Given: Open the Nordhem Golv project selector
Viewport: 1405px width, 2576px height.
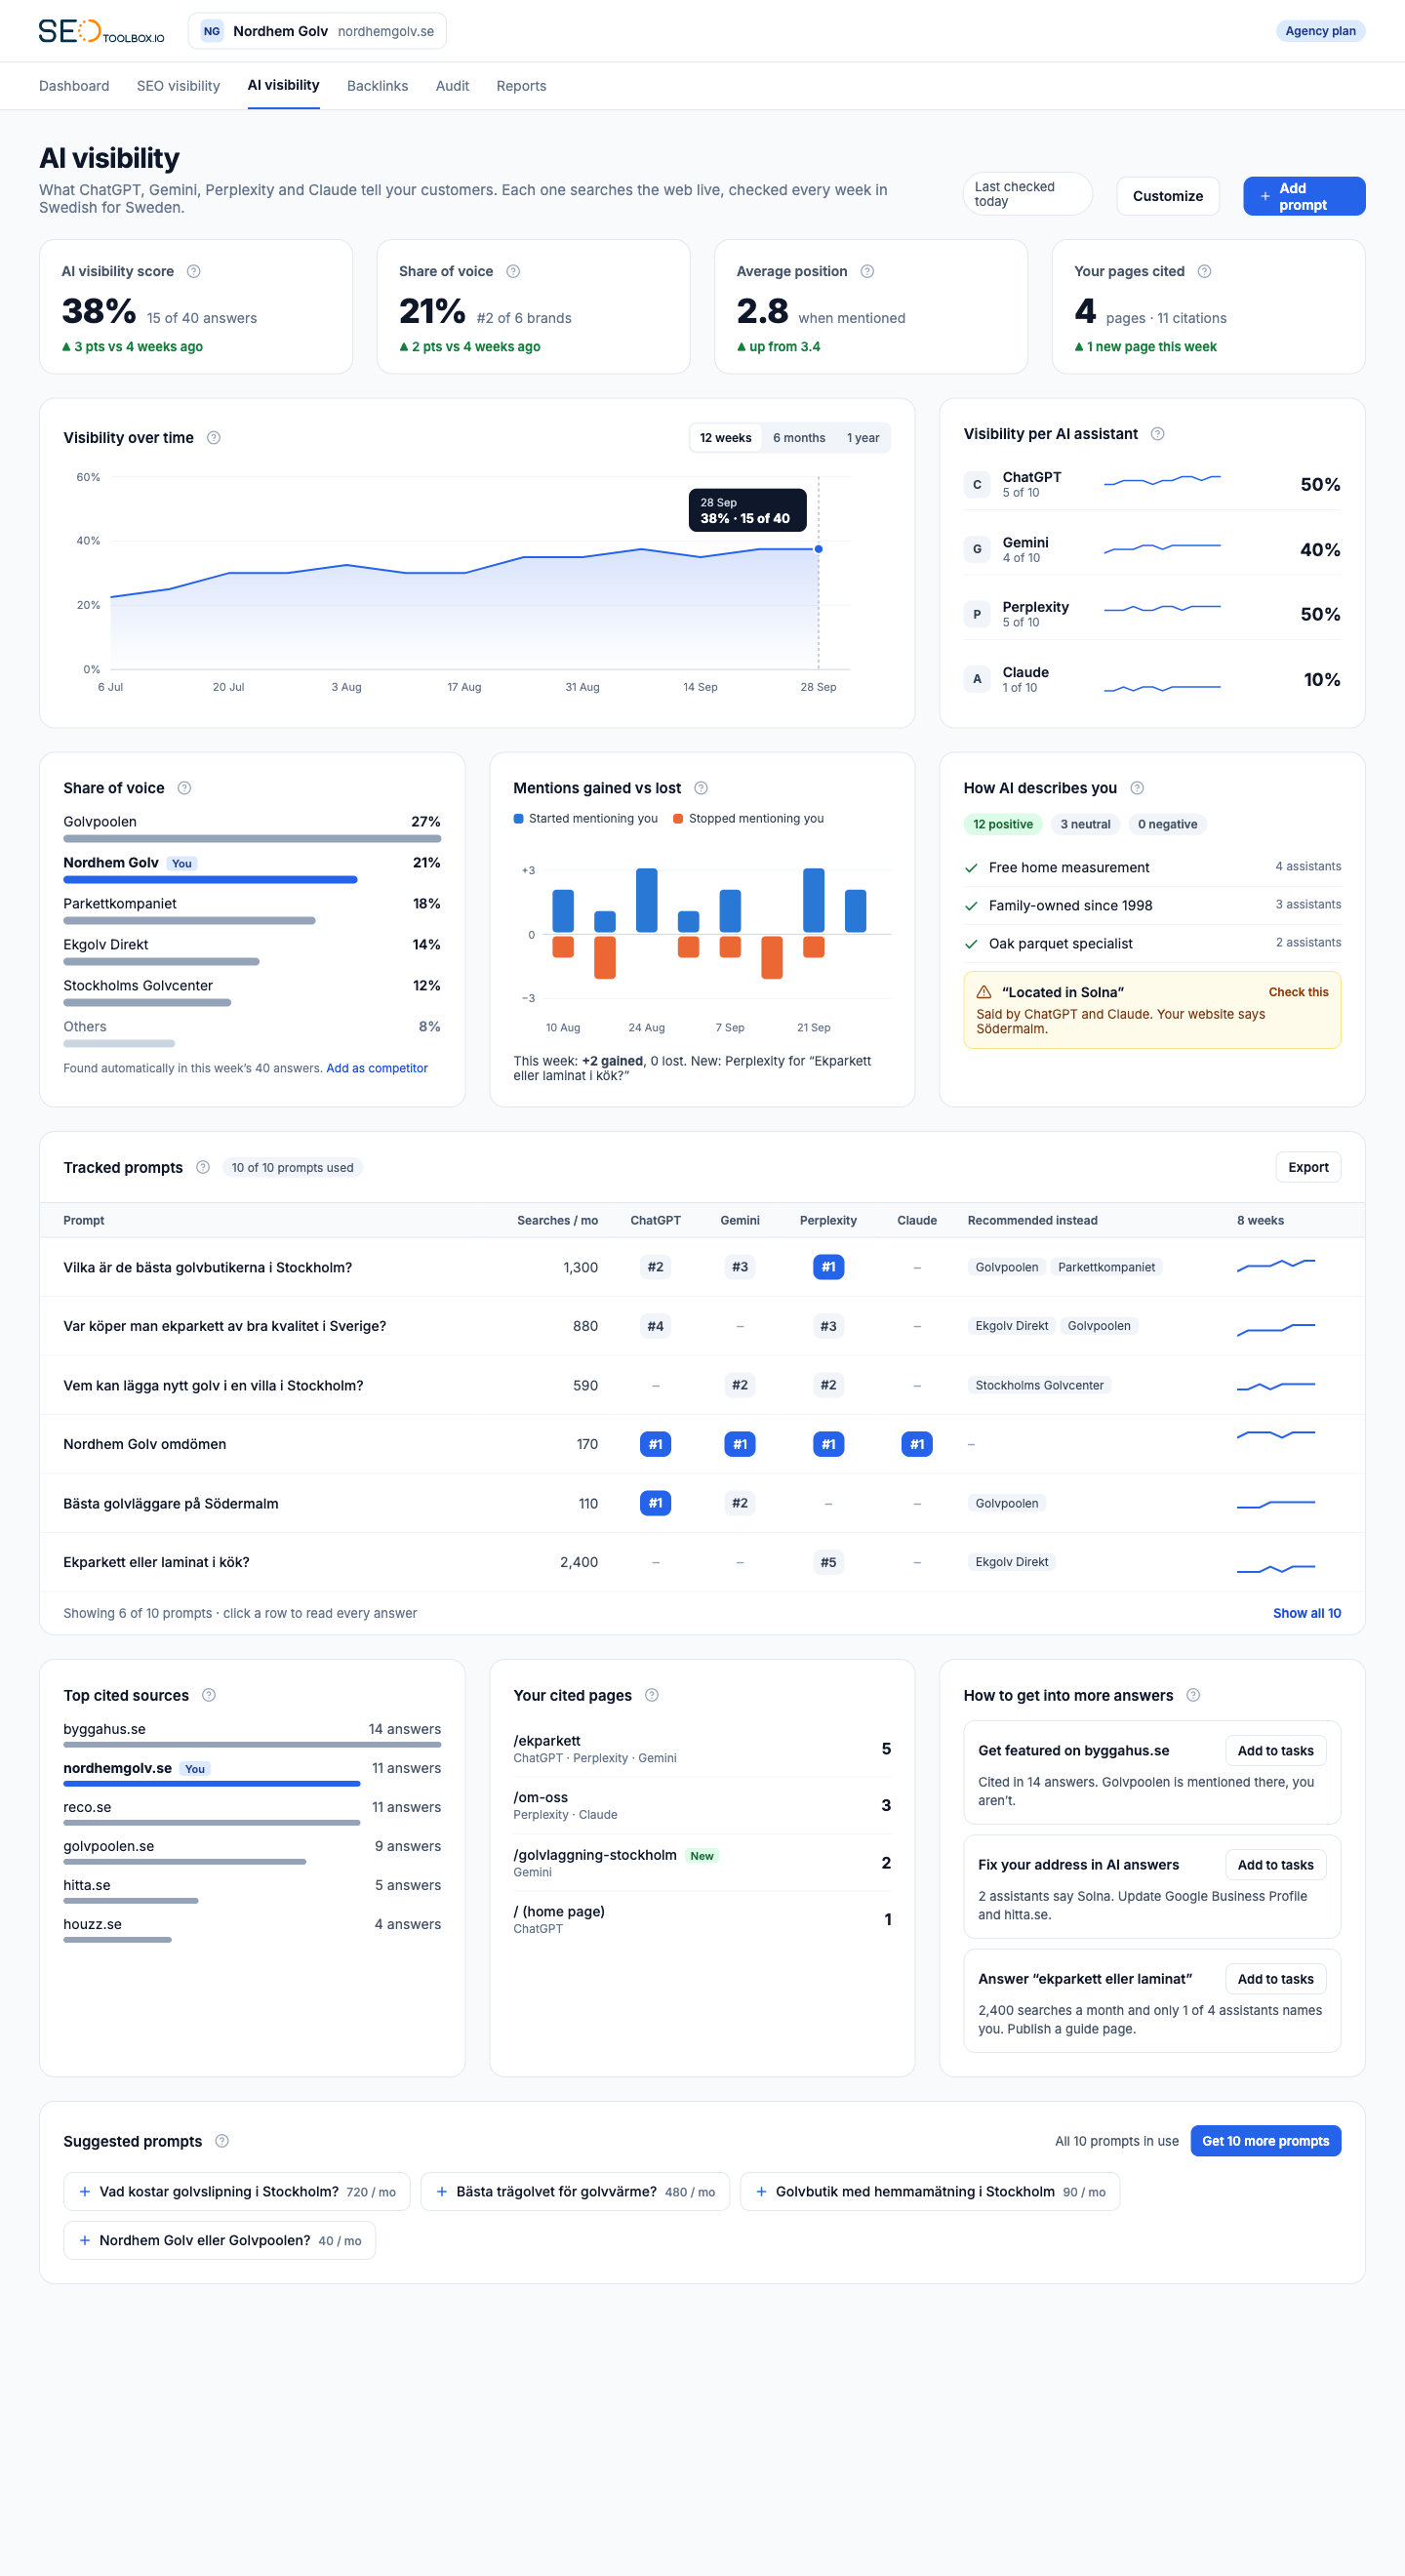Looking at the screenshot, I should 317,31.
